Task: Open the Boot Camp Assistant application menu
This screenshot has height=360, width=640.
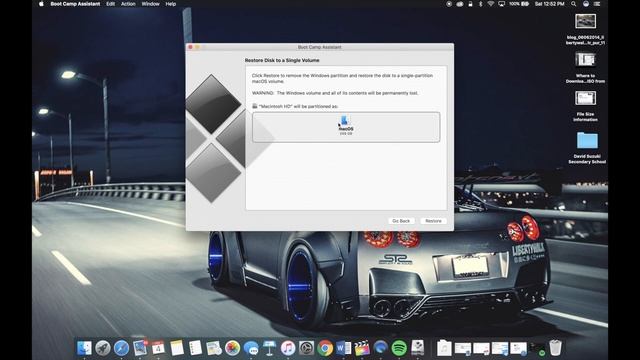Action: pyautogui.click(x=75, y=4)
